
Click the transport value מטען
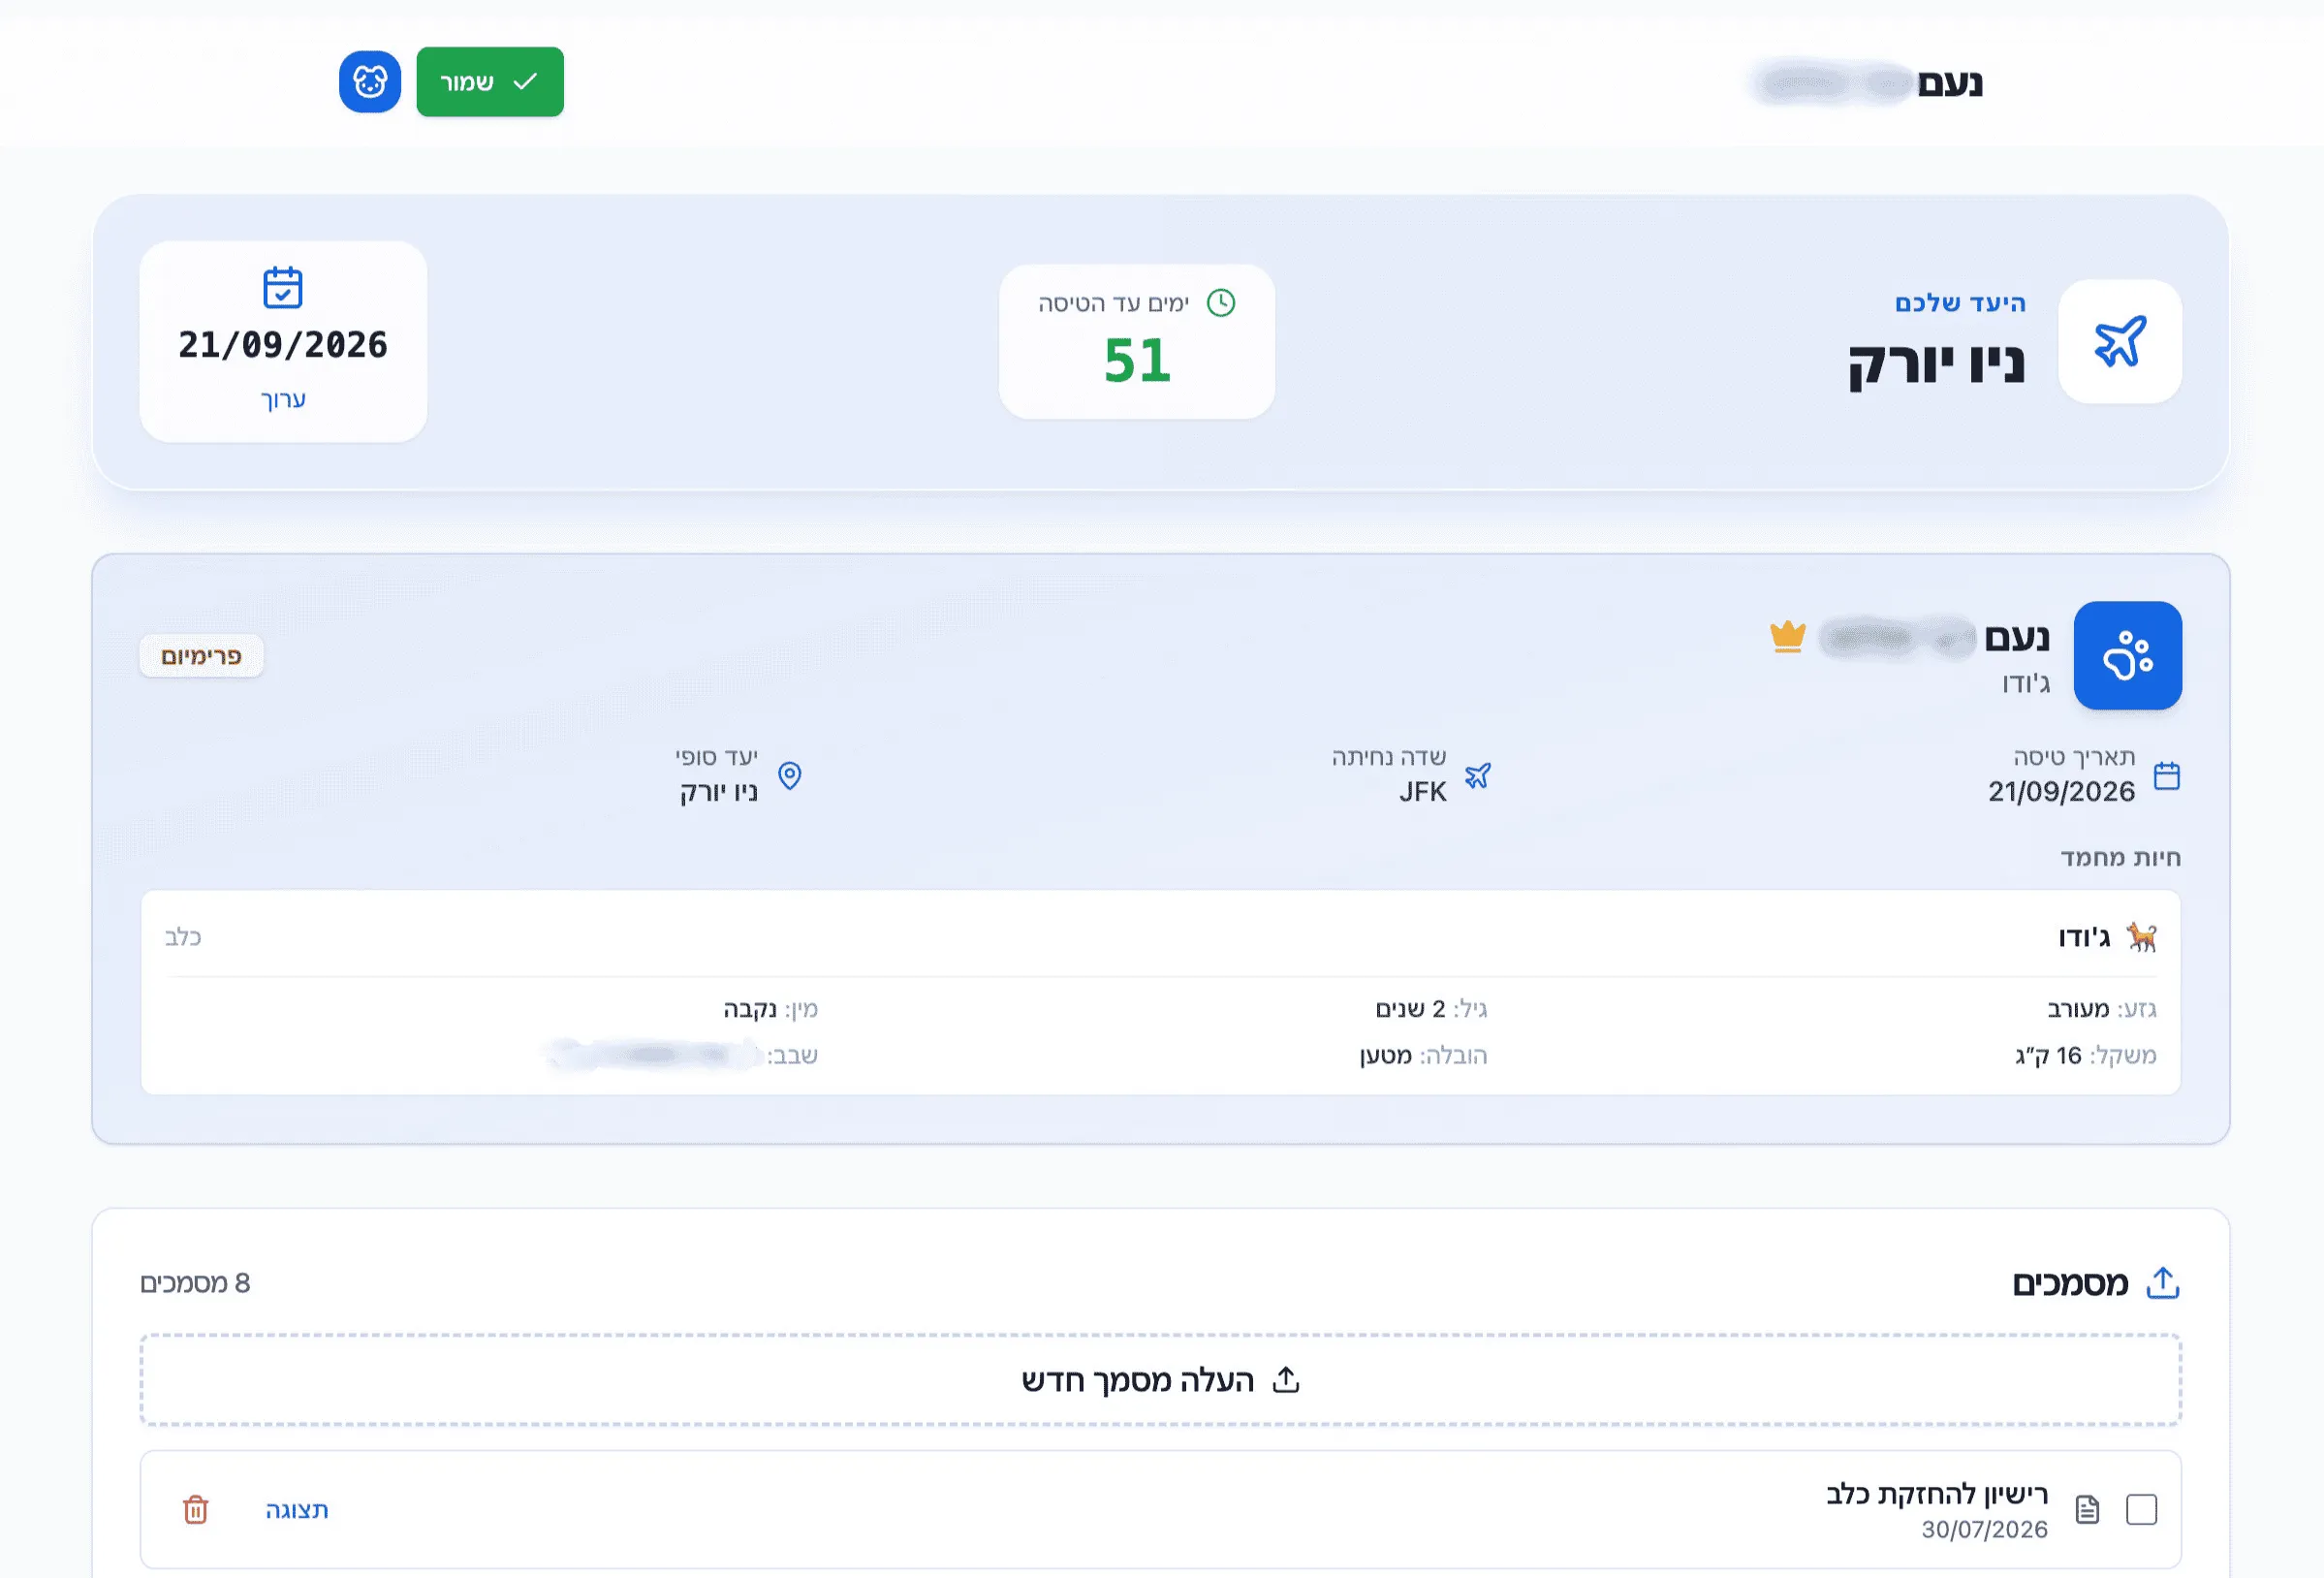click(1386, 1056)
